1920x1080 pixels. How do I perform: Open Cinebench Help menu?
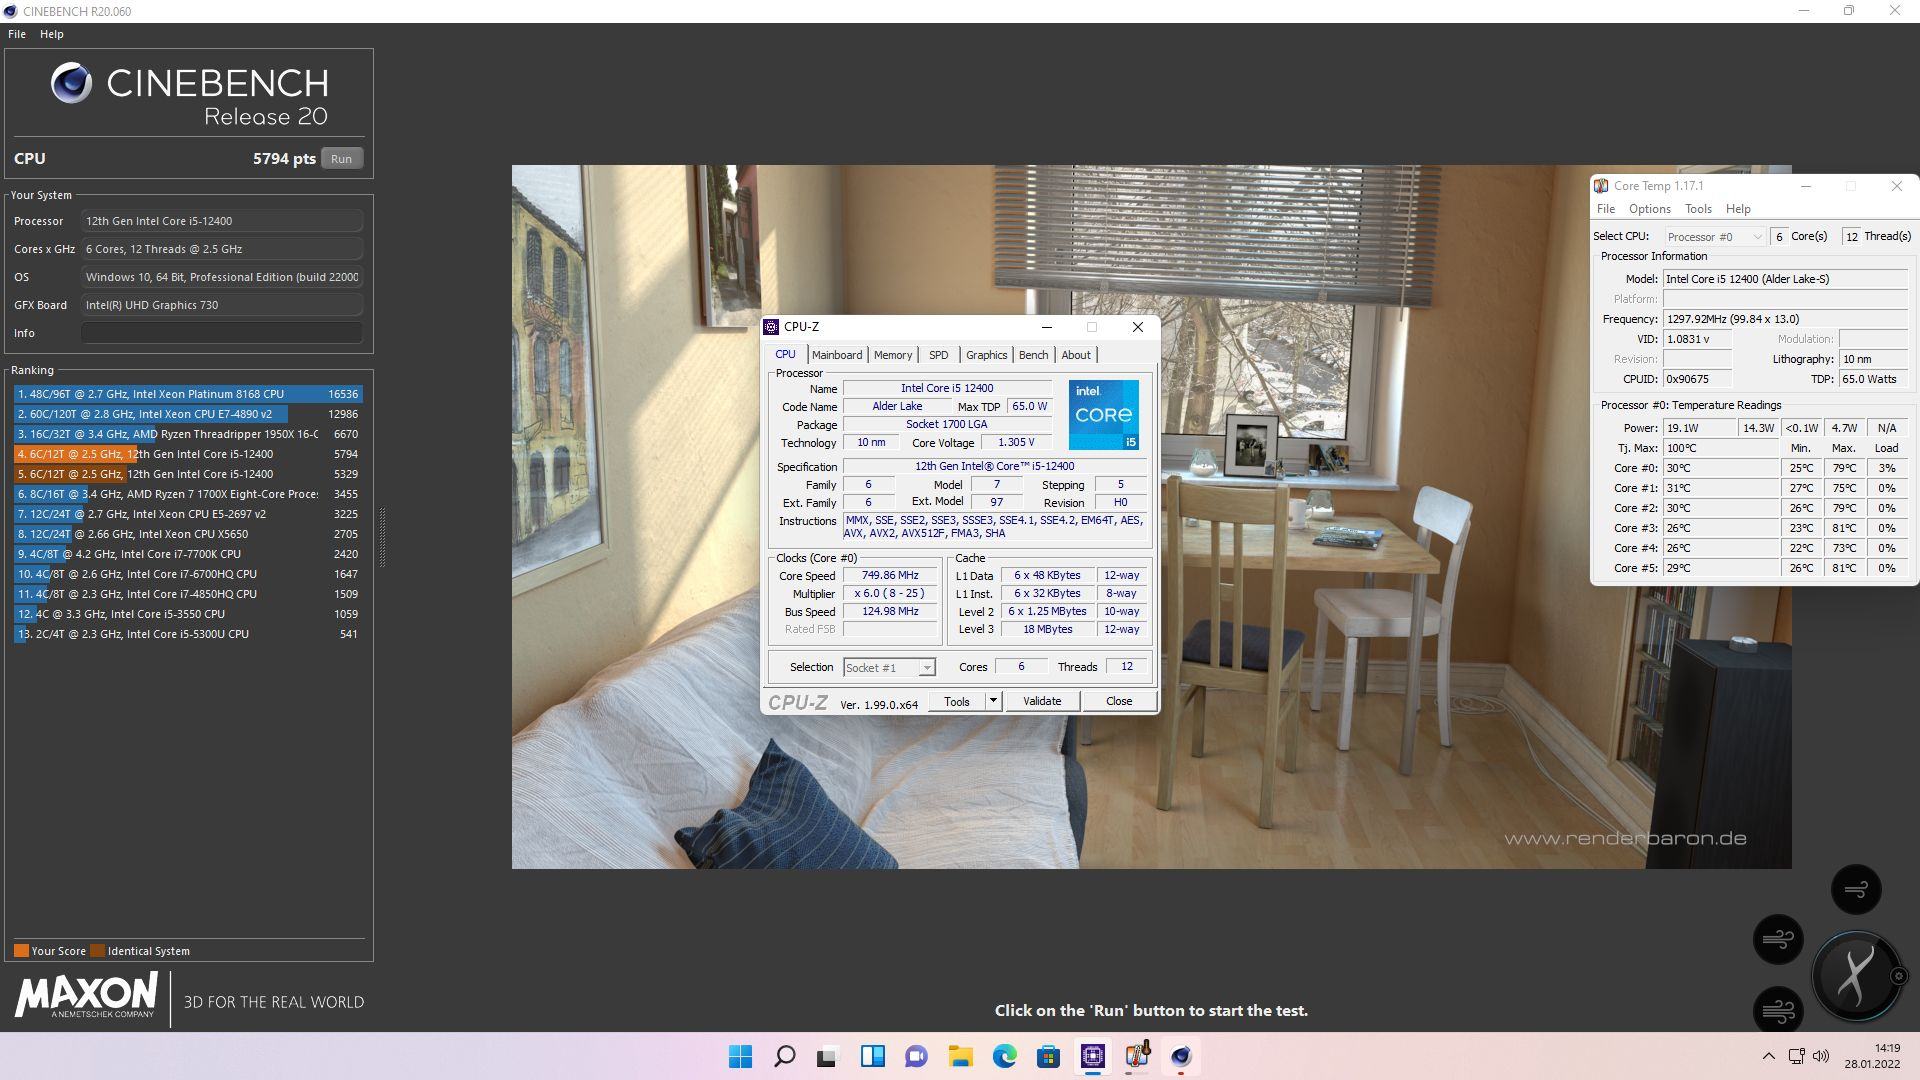coord(52,34)
